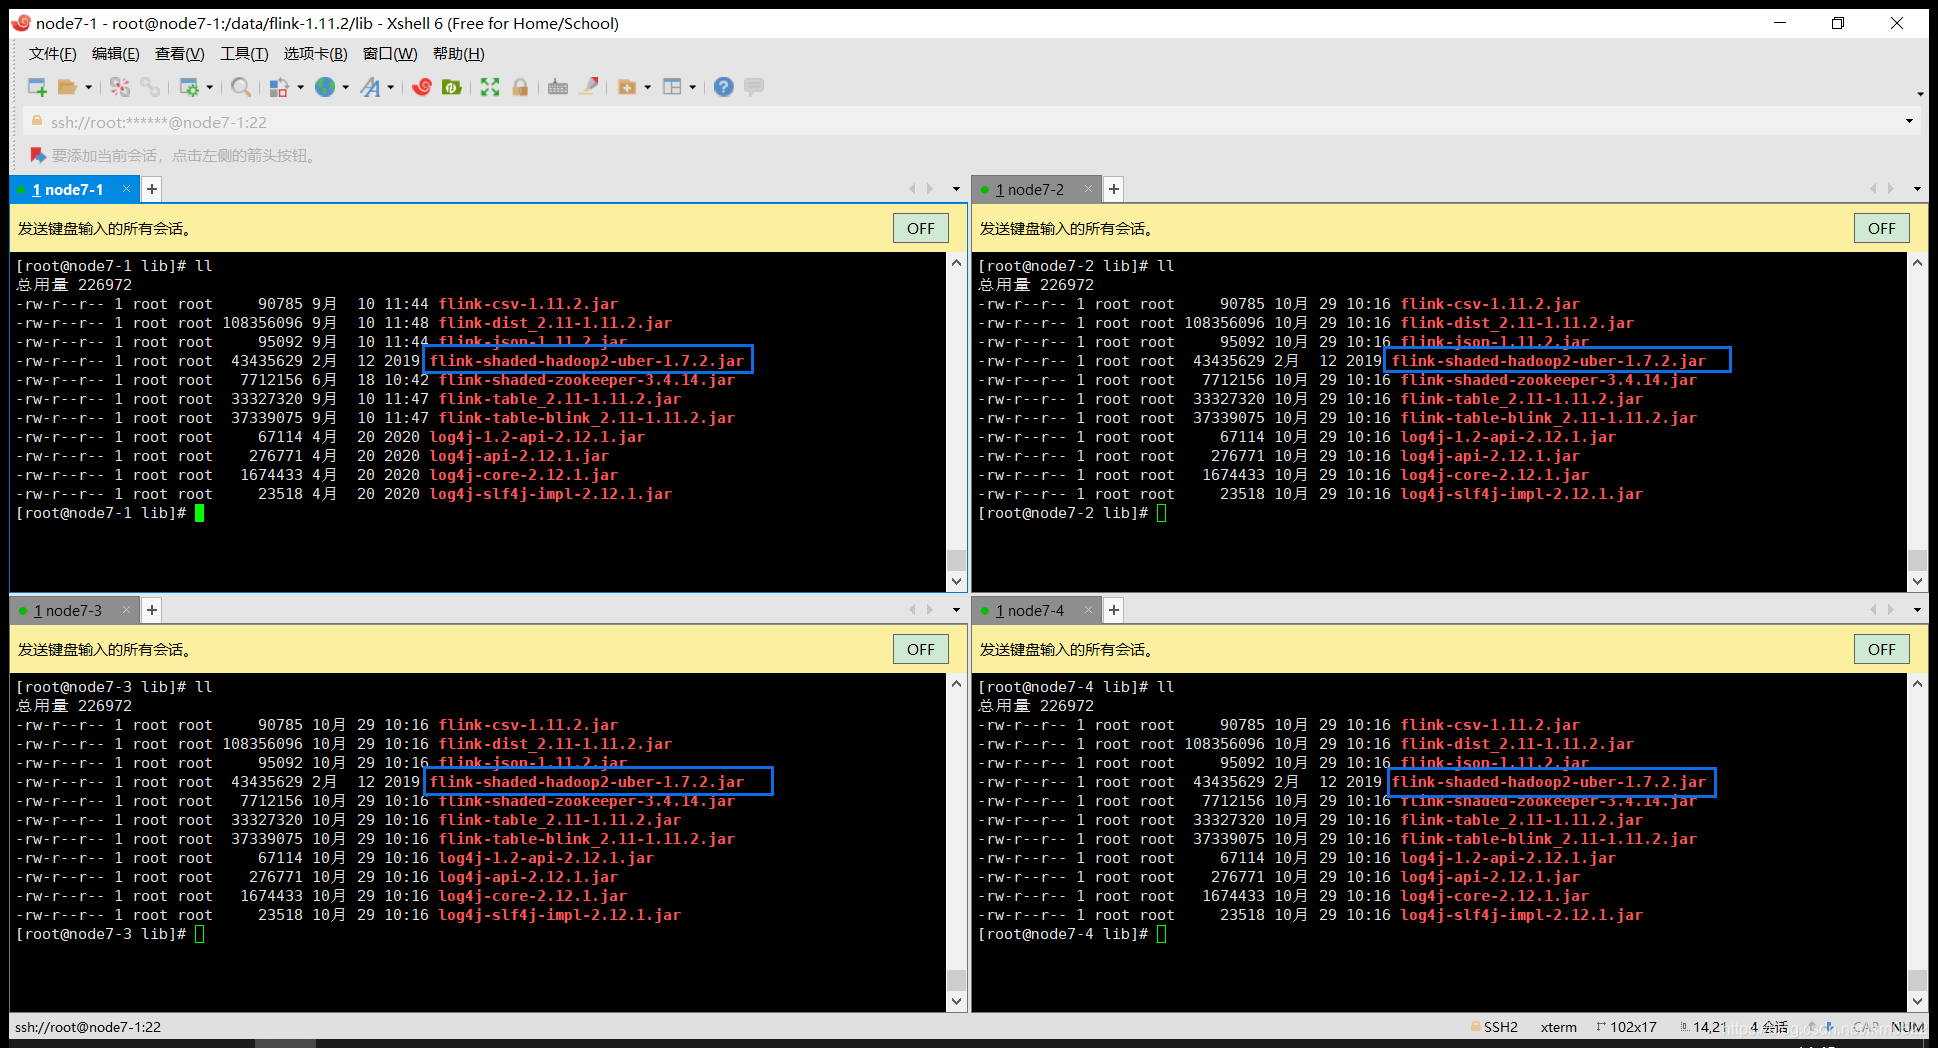Click the chat bubble toolbar icon
The width and height of the screenshot is (1938, 1048).
(754, 87)
